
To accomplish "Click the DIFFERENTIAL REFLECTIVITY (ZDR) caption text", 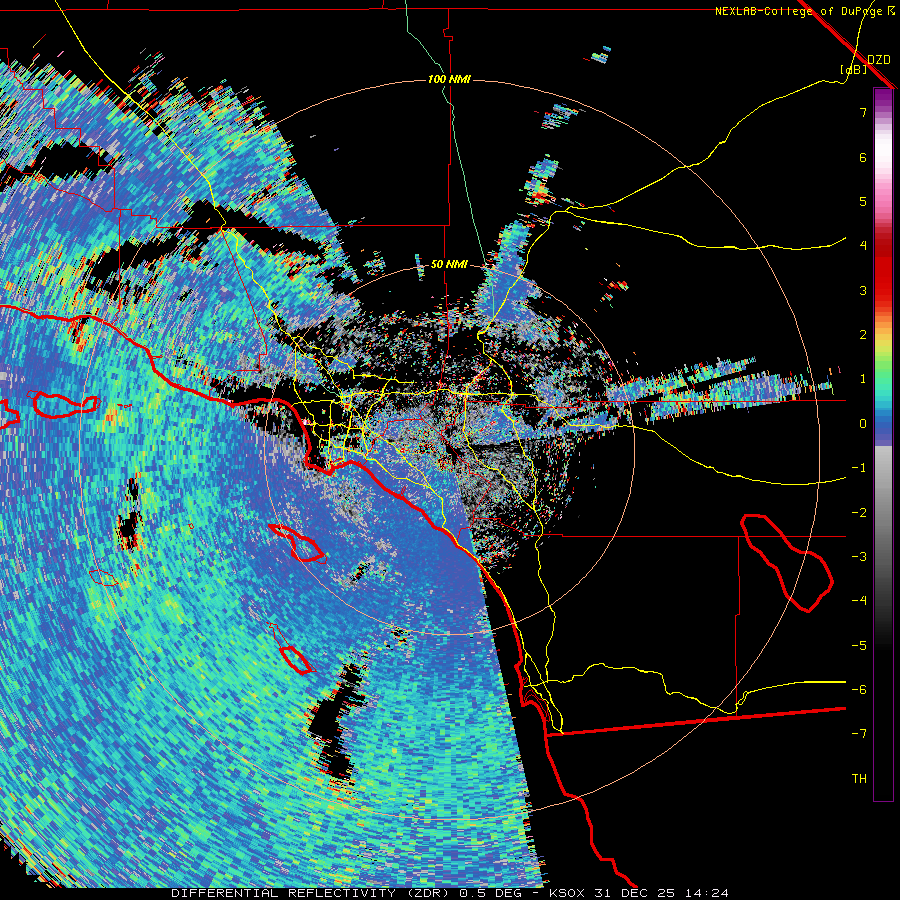I will pos(311,893).
